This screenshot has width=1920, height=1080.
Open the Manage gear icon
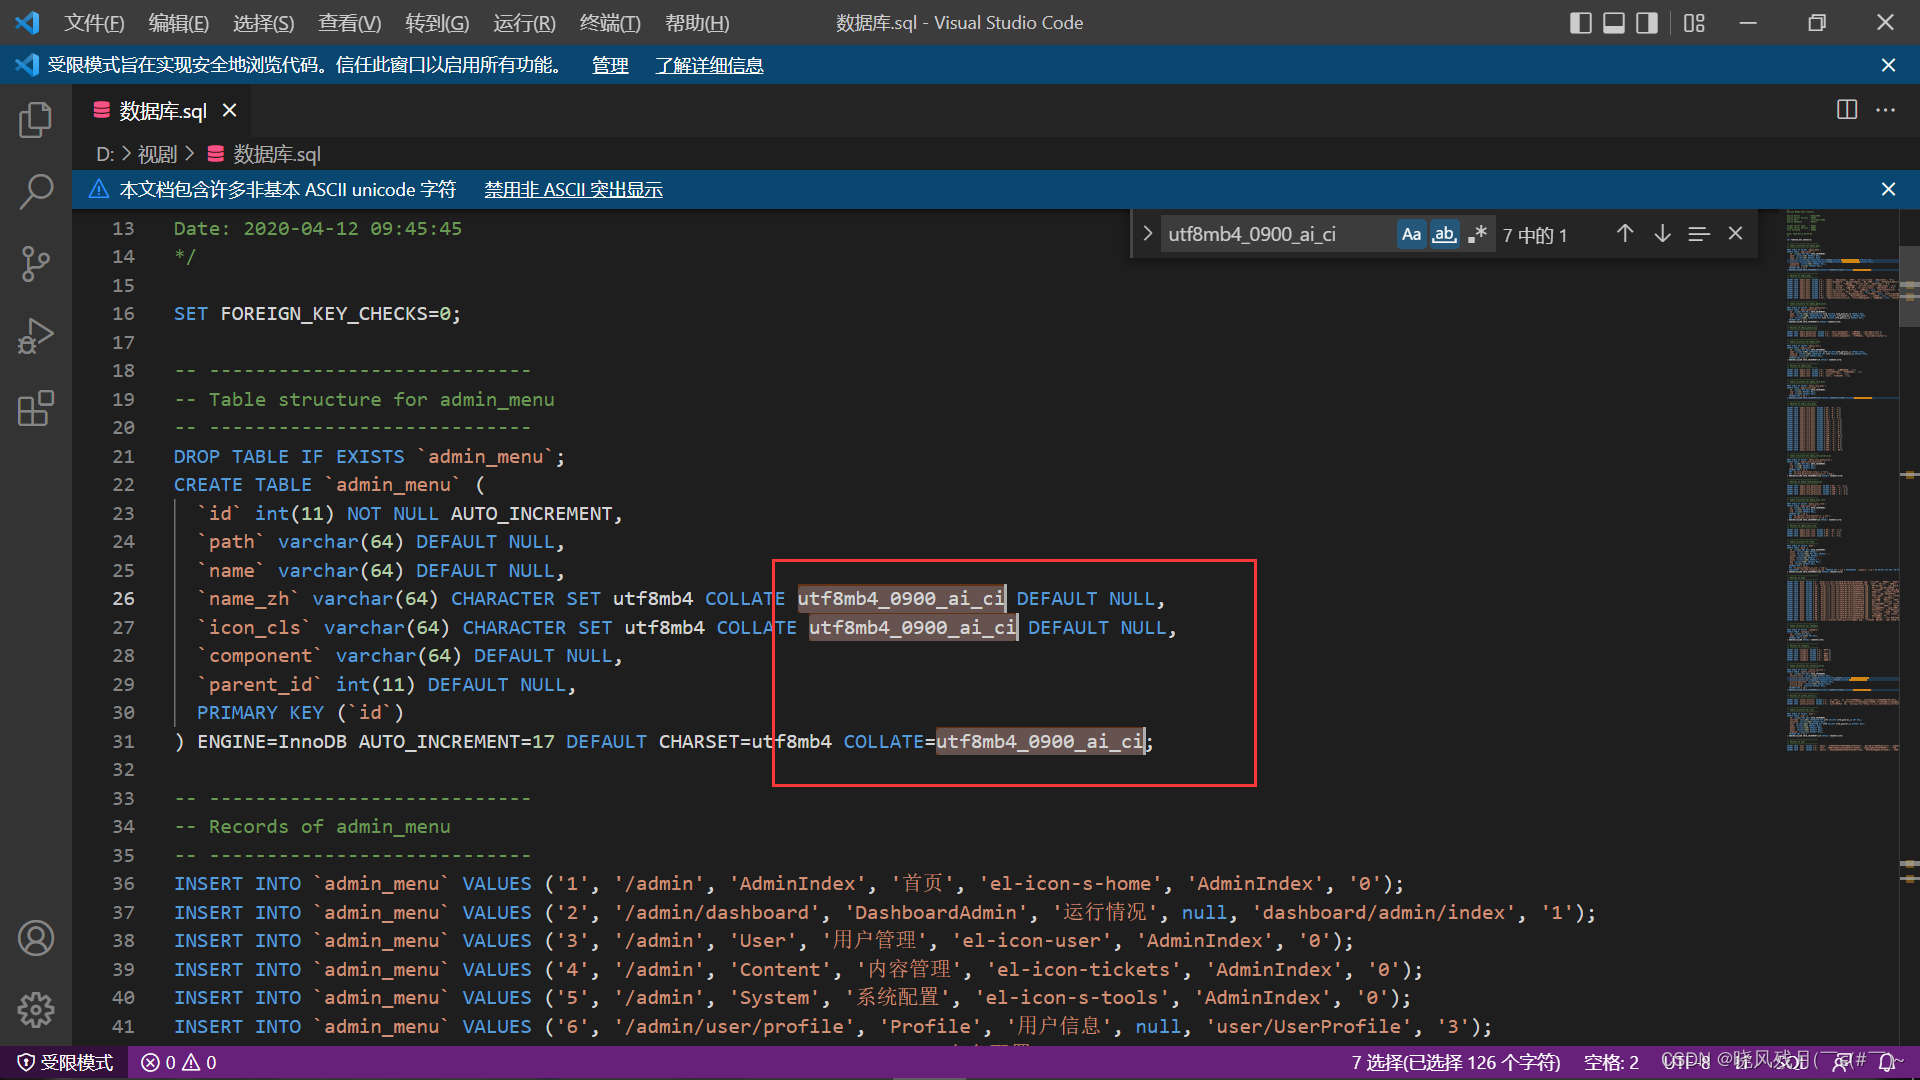click(x=36, y=1010)
